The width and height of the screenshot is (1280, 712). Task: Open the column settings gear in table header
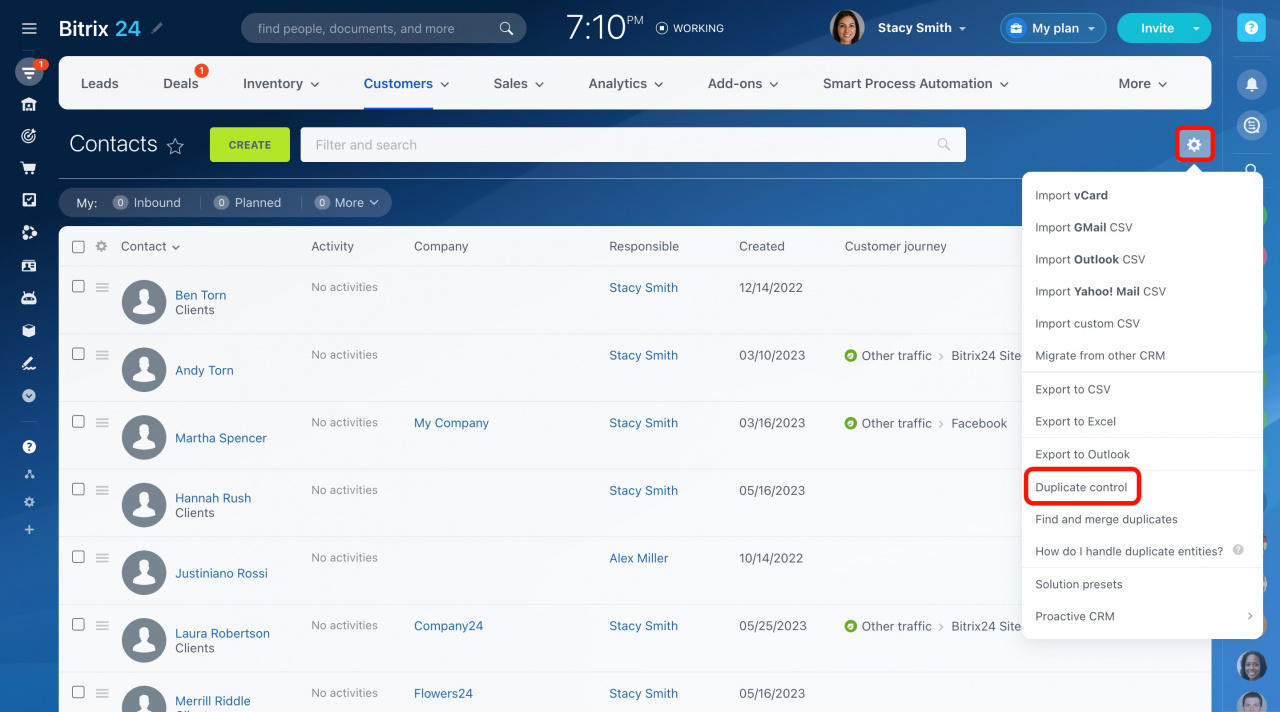point(101,246)
